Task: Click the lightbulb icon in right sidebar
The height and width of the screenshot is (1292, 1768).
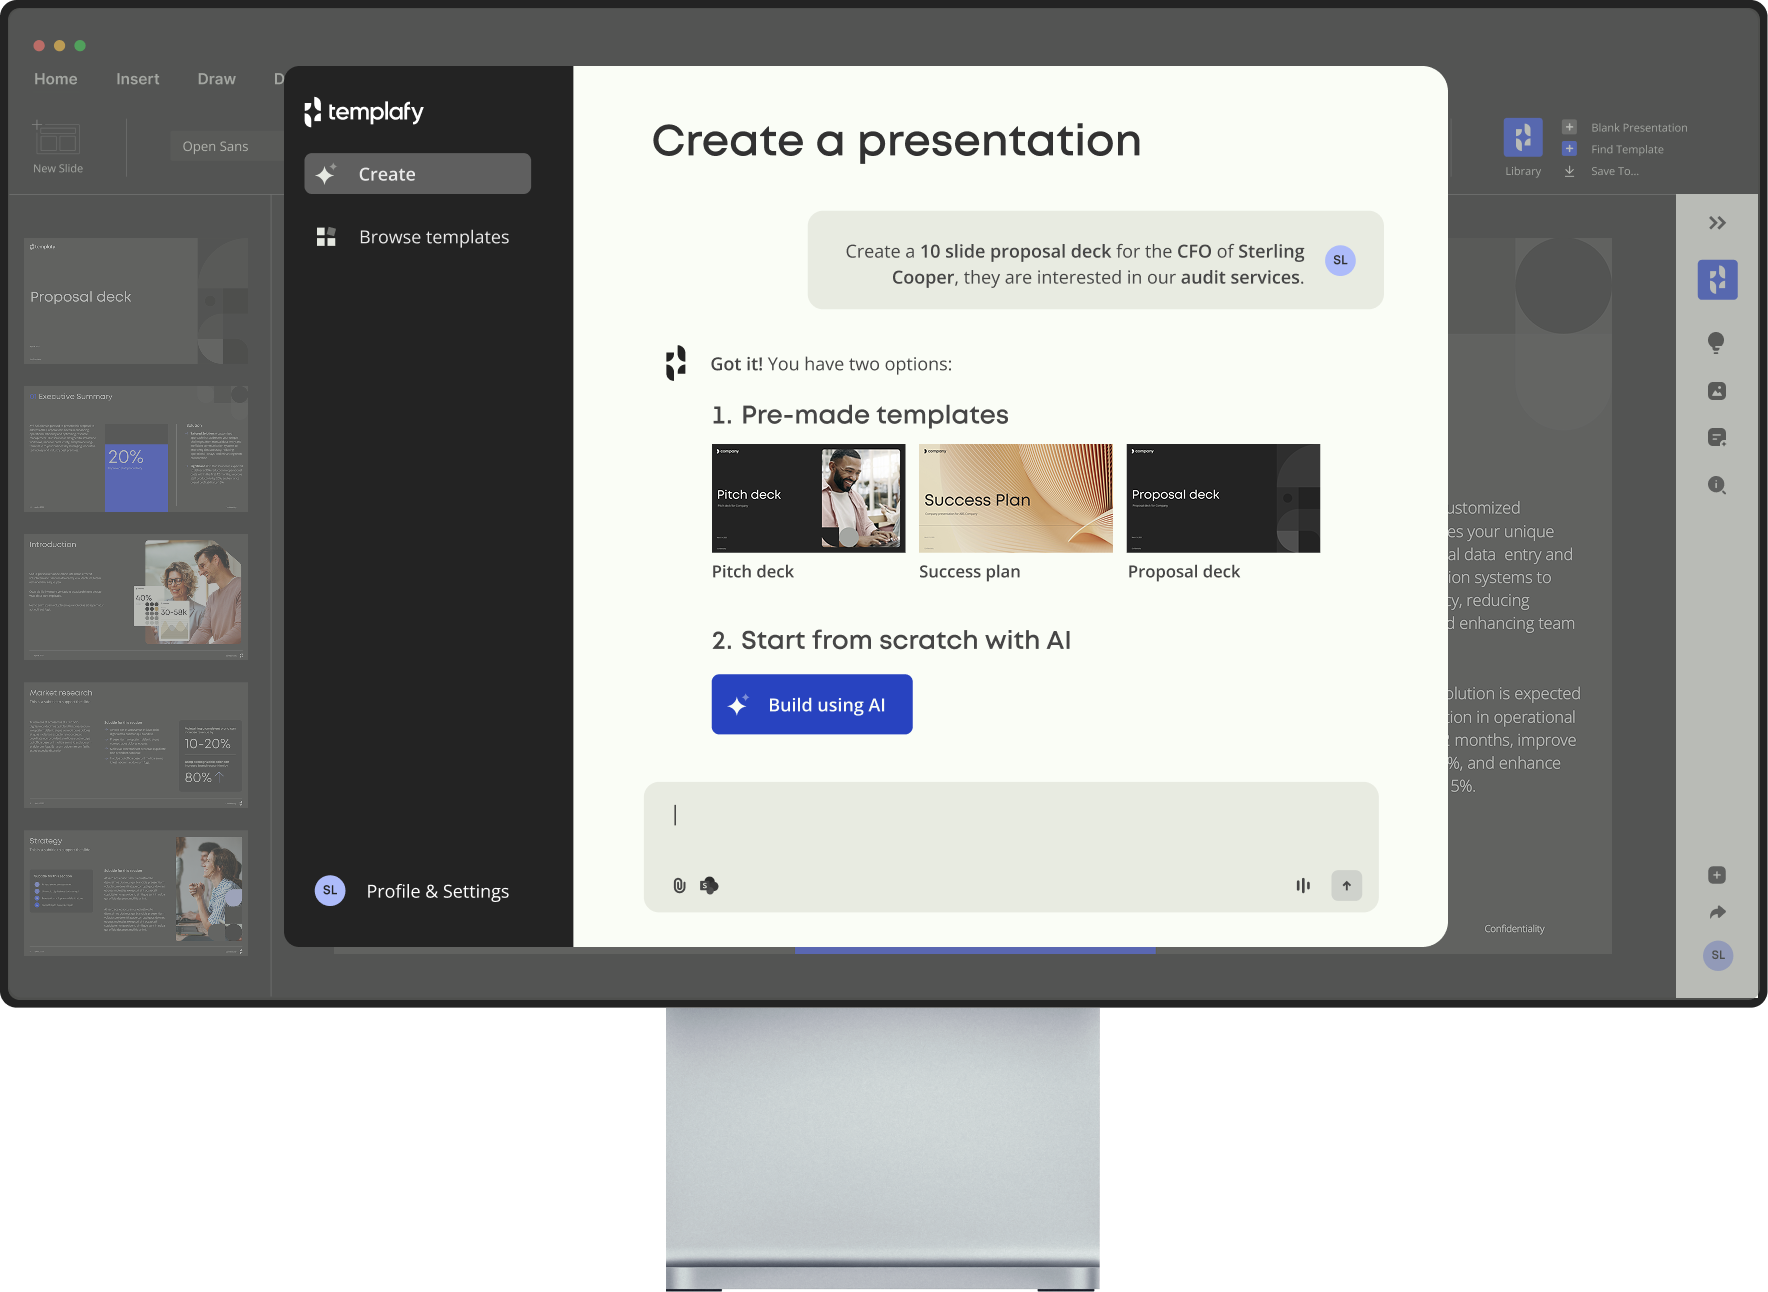Action: (x=1716, y=343)
